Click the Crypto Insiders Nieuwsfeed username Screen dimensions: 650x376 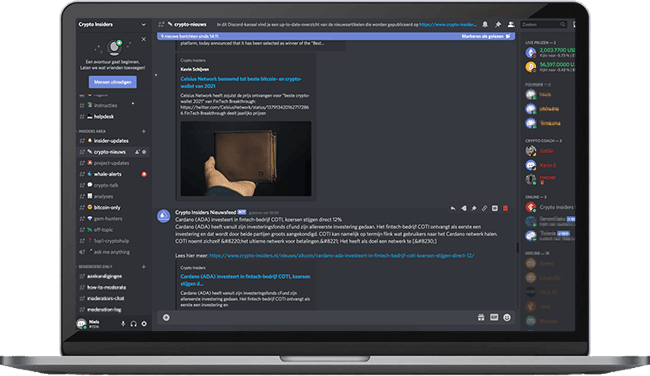coord(205,212)
